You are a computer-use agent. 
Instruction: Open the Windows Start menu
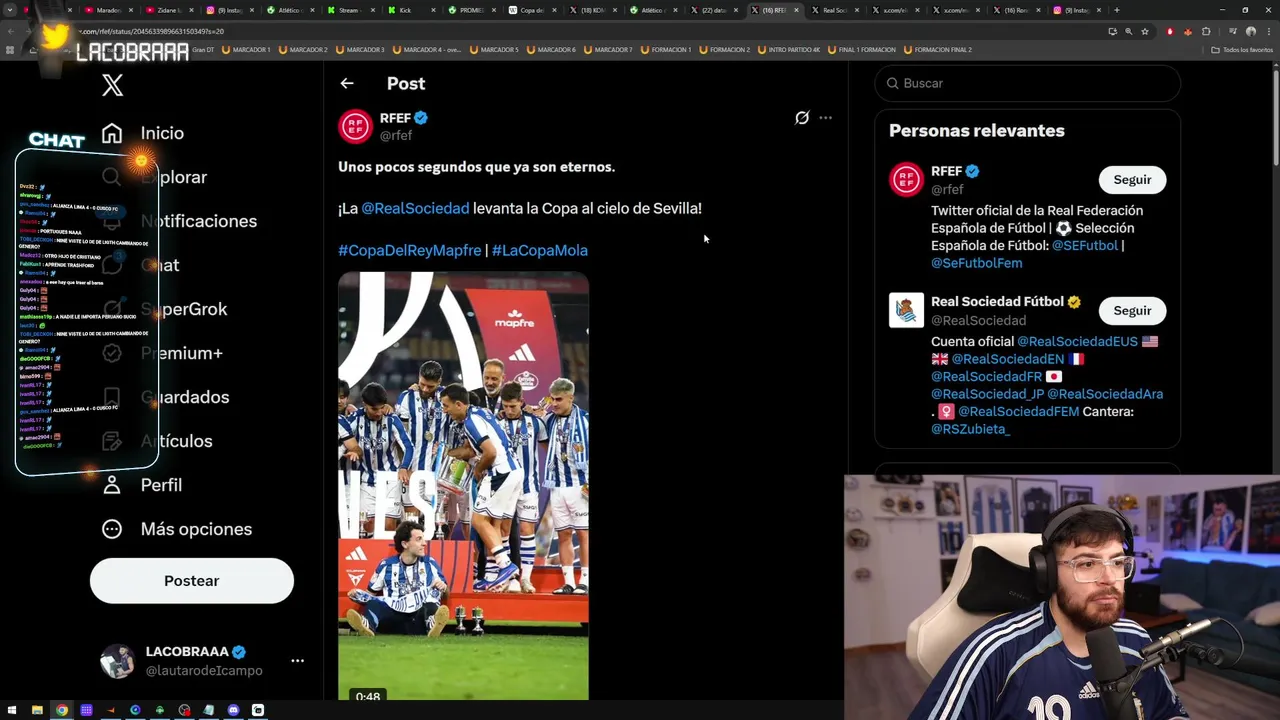[12, 710]
